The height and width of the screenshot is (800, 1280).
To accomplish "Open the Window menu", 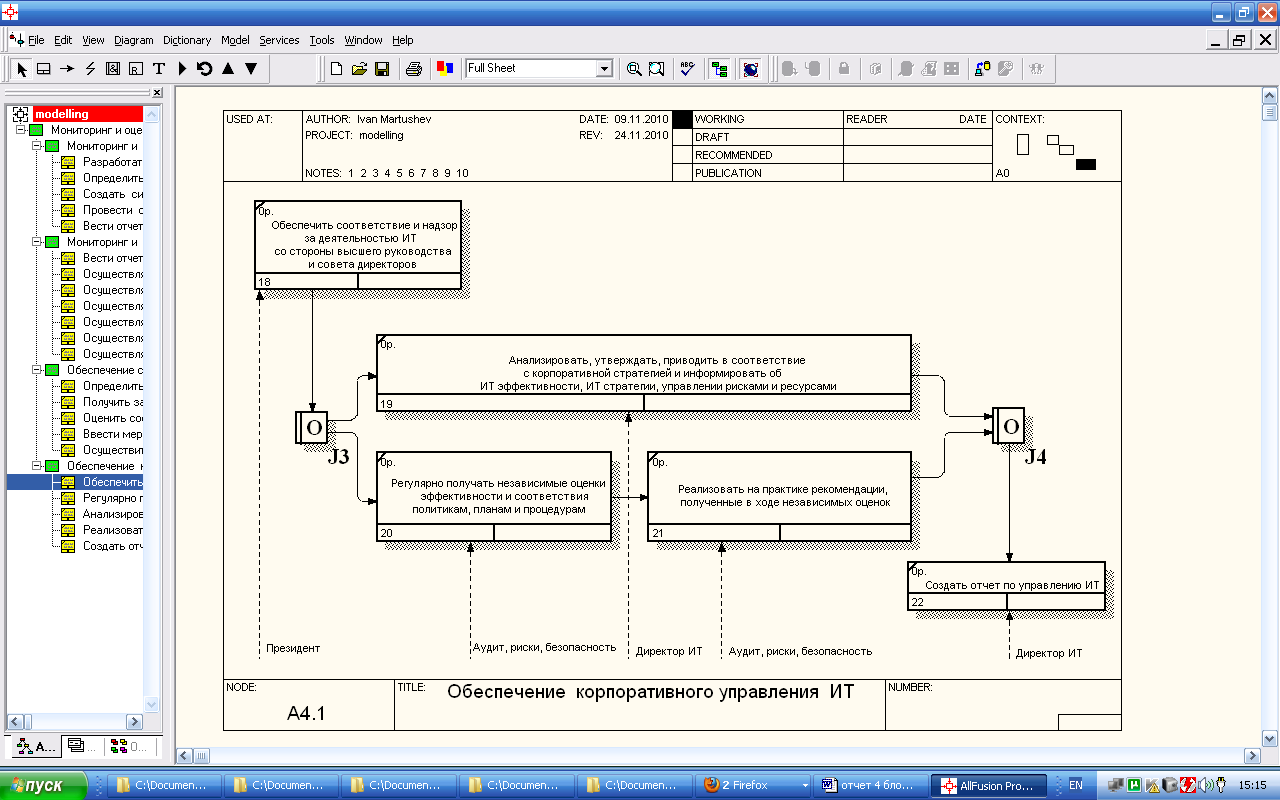I will click(363, 40).
